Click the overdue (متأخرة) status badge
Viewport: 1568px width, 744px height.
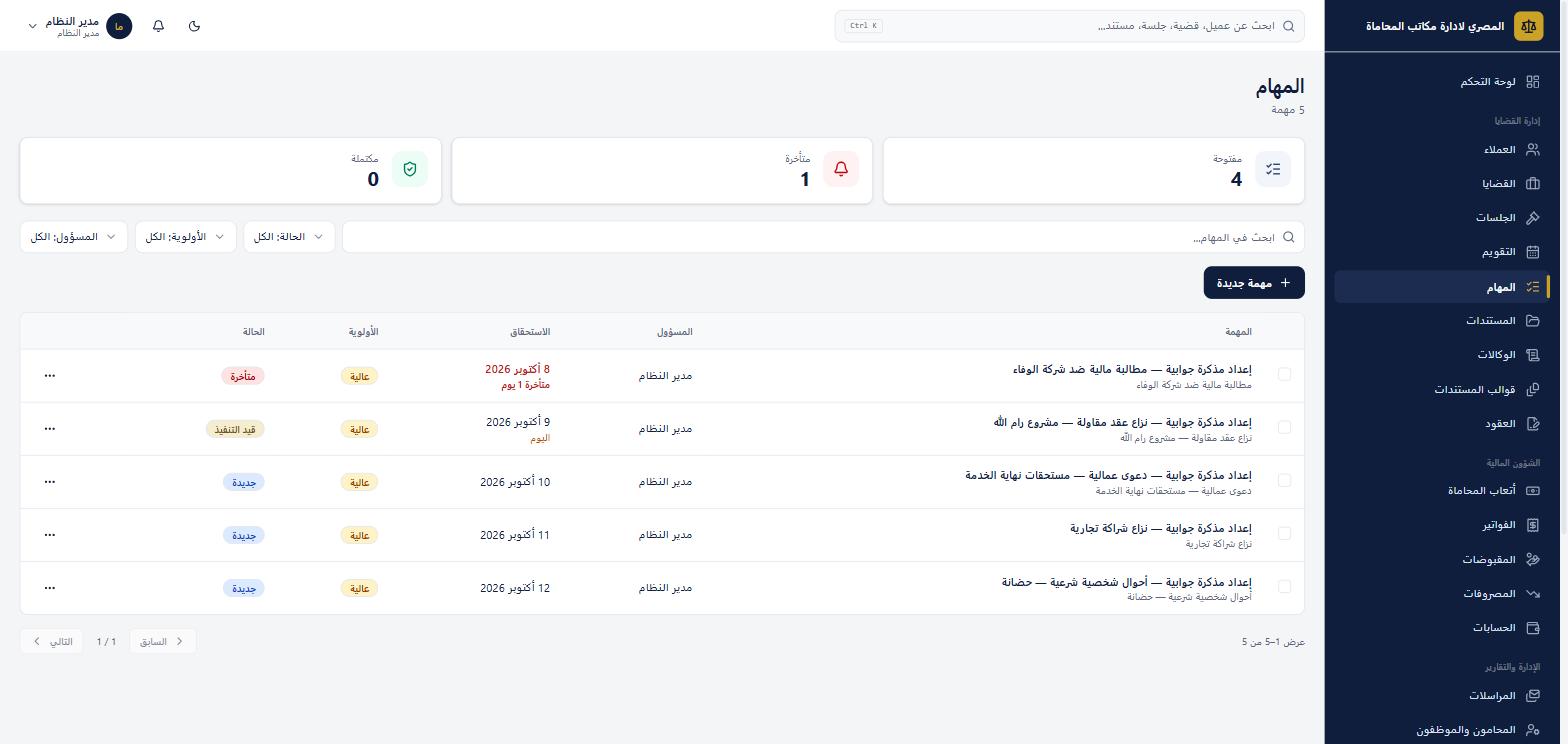pos(242,376)
